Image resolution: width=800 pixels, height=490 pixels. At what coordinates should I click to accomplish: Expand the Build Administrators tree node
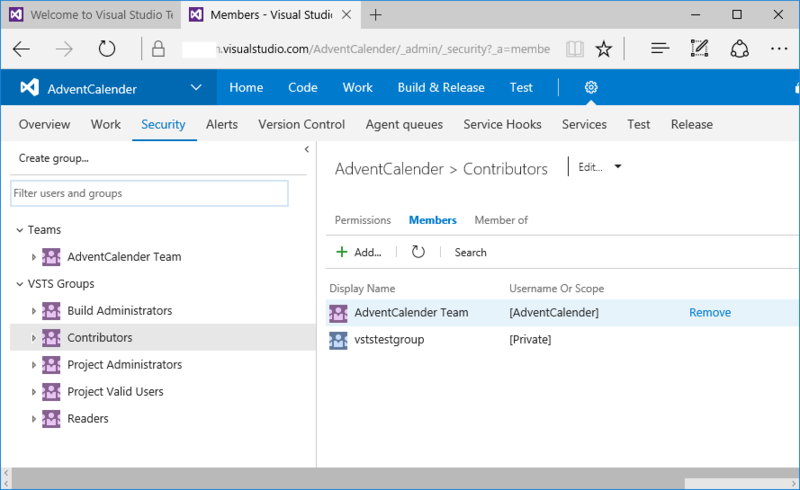pyautogui.click(x=34, y=311)
